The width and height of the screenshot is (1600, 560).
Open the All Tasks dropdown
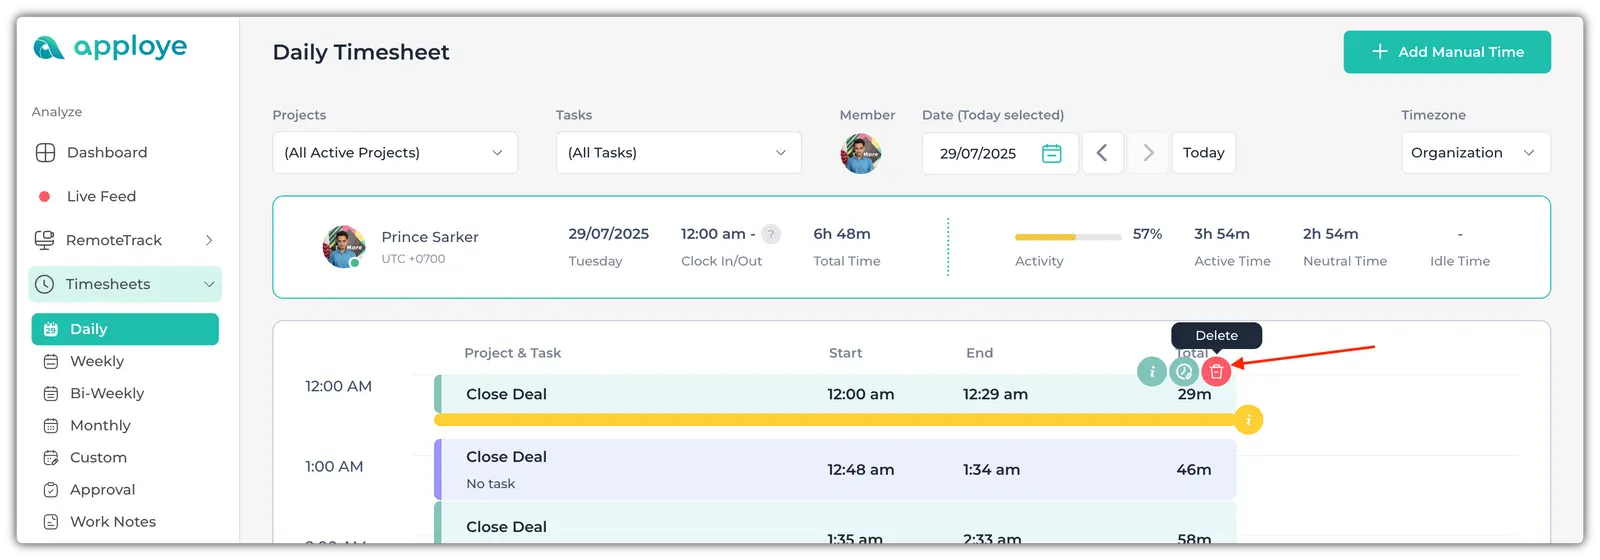pyautogui.click(x=678, y=153)
